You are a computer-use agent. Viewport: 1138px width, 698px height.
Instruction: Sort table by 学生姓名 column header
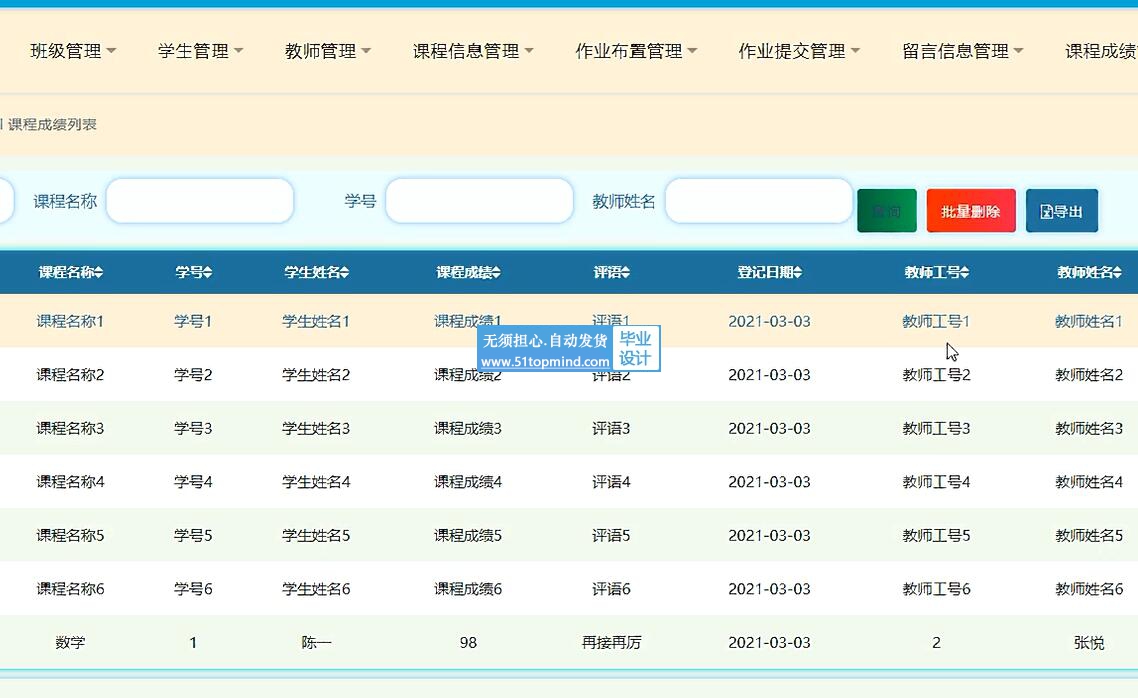click(x=316, y=272)
